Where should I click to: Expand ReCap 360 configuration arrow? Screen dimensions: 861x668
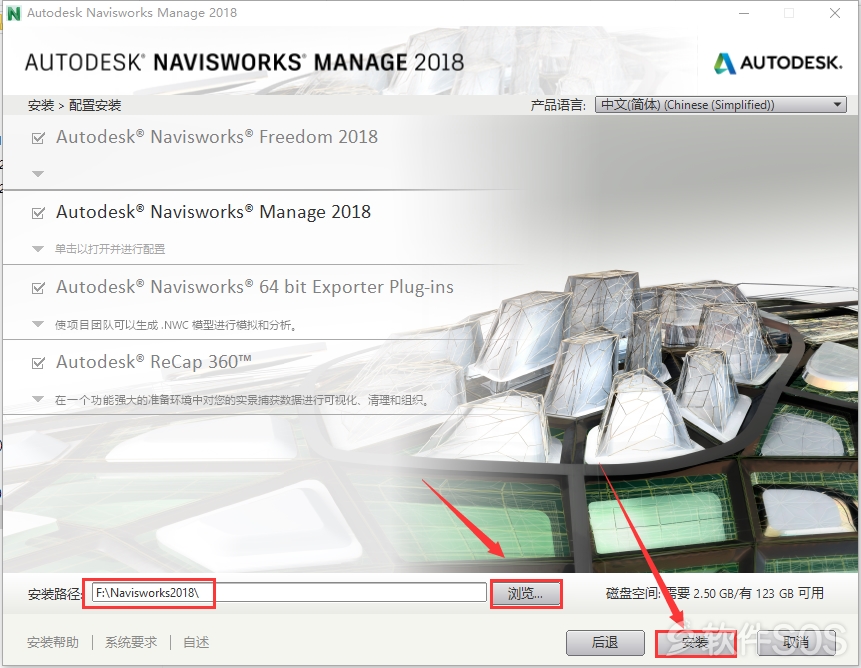(38, 399)
